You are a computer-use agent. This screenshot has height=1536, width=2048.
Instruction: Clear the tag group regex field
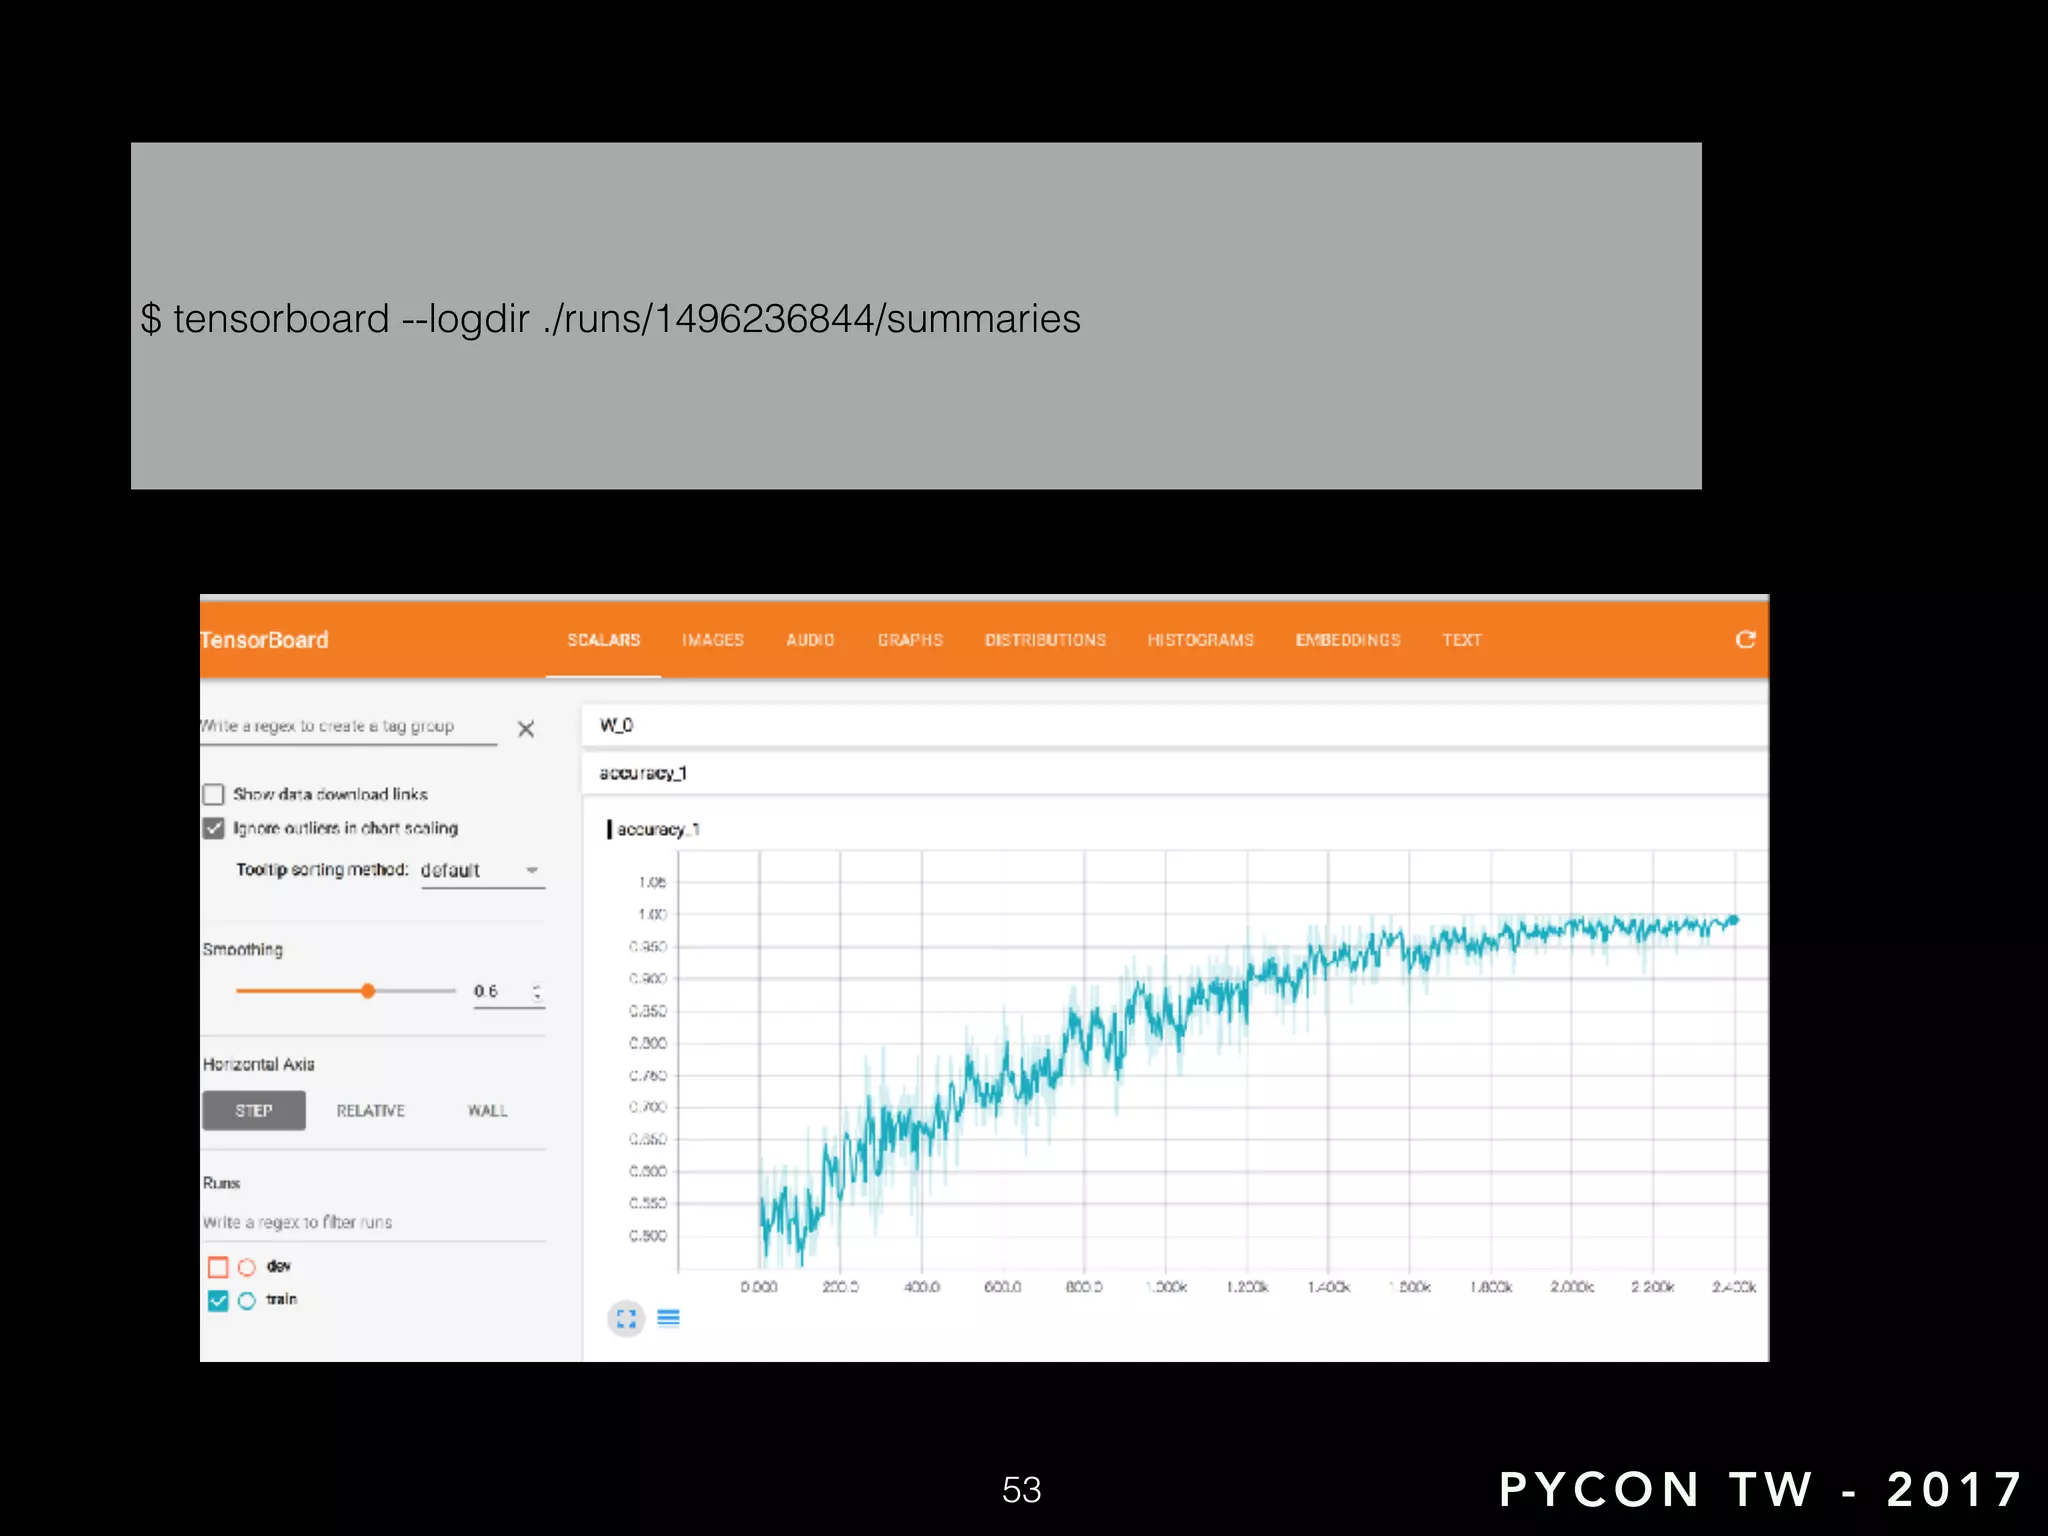[526, 729]
